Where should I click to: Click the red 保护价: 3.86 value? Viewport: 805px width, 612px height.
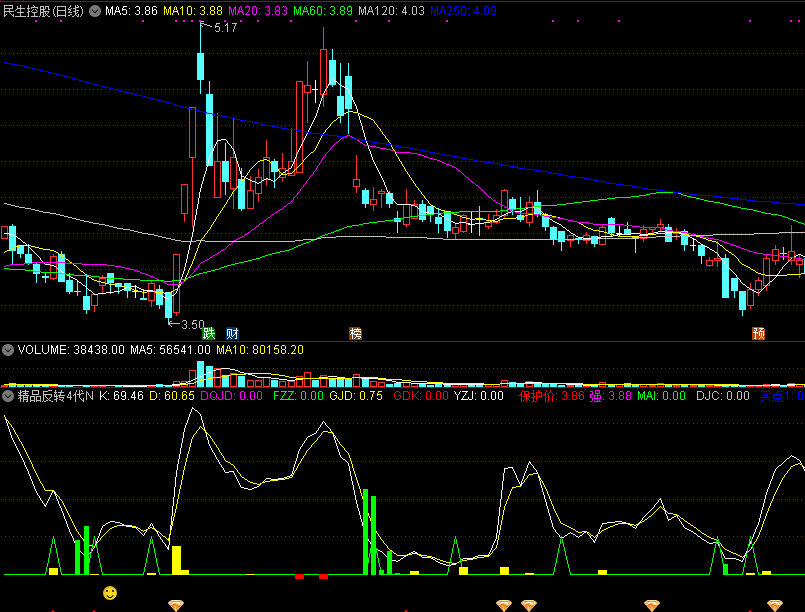[x=552, y=396]
